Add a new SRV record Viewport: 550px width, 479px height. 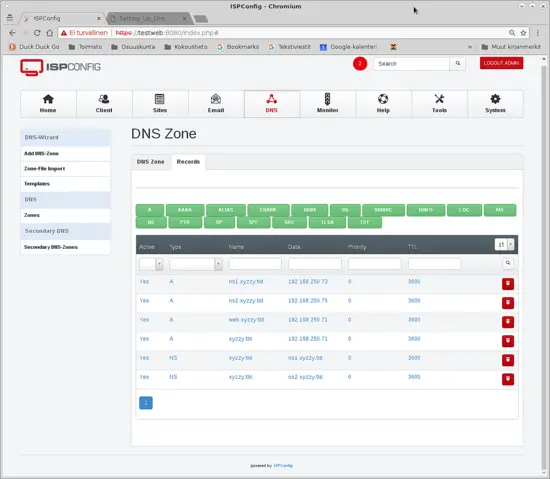[289, 222]
